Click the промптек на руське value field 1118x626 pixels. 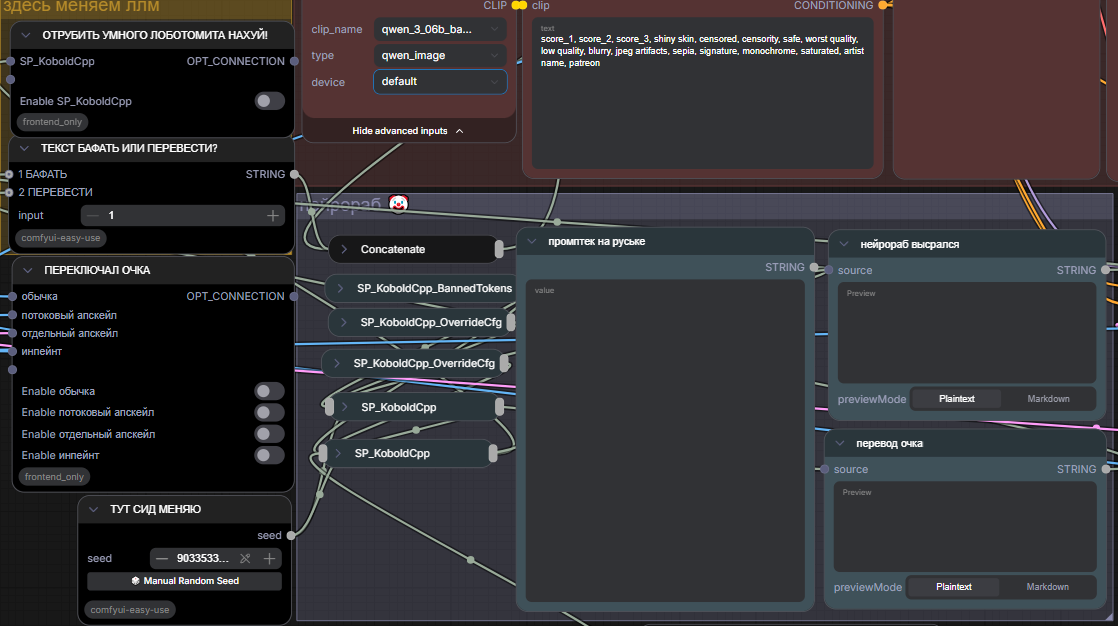tap(665, 441)
